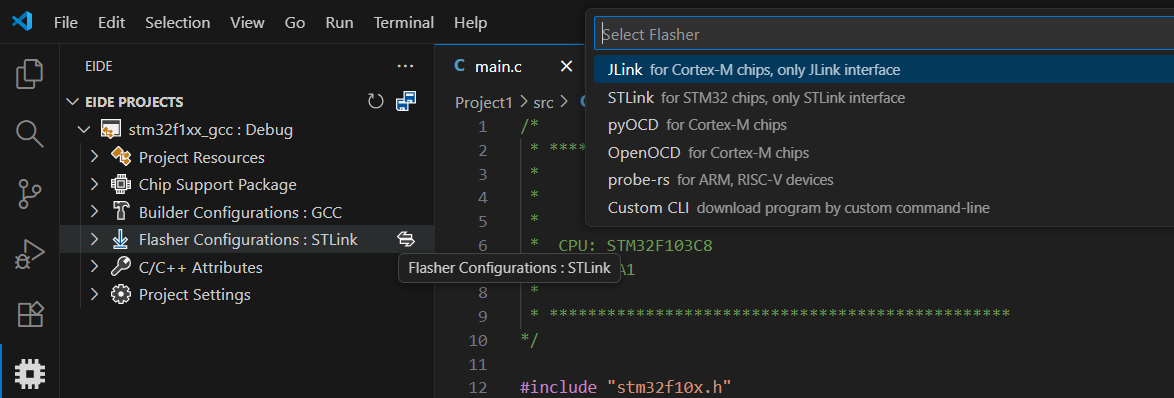Click the EIDE panel more actions ellipsis
This screenshot has width=1174, height=398.
pyautogui.click(x=405, y=66)
